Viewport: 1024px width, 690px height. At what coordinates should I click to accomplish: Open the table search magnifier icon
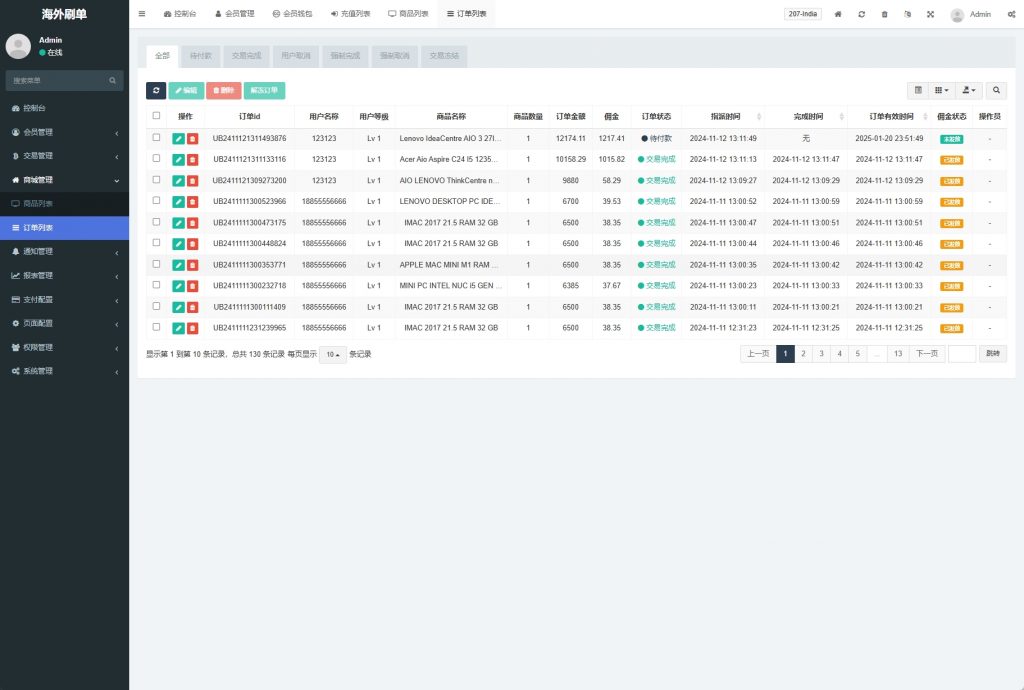click(996, 90)
